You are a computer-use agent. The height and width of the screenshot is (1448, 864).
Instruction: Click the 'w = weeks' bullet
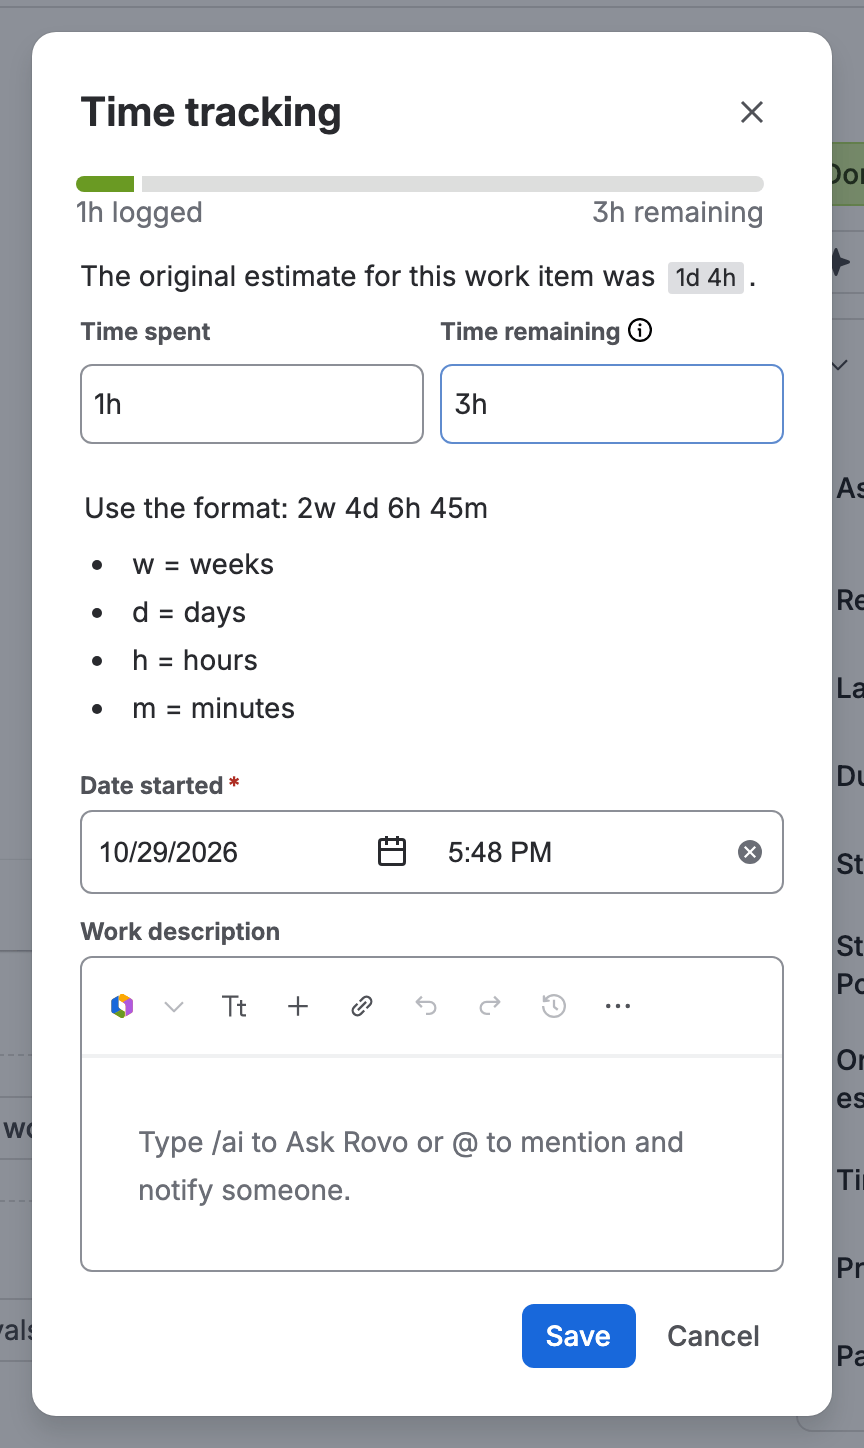(203, 564)
